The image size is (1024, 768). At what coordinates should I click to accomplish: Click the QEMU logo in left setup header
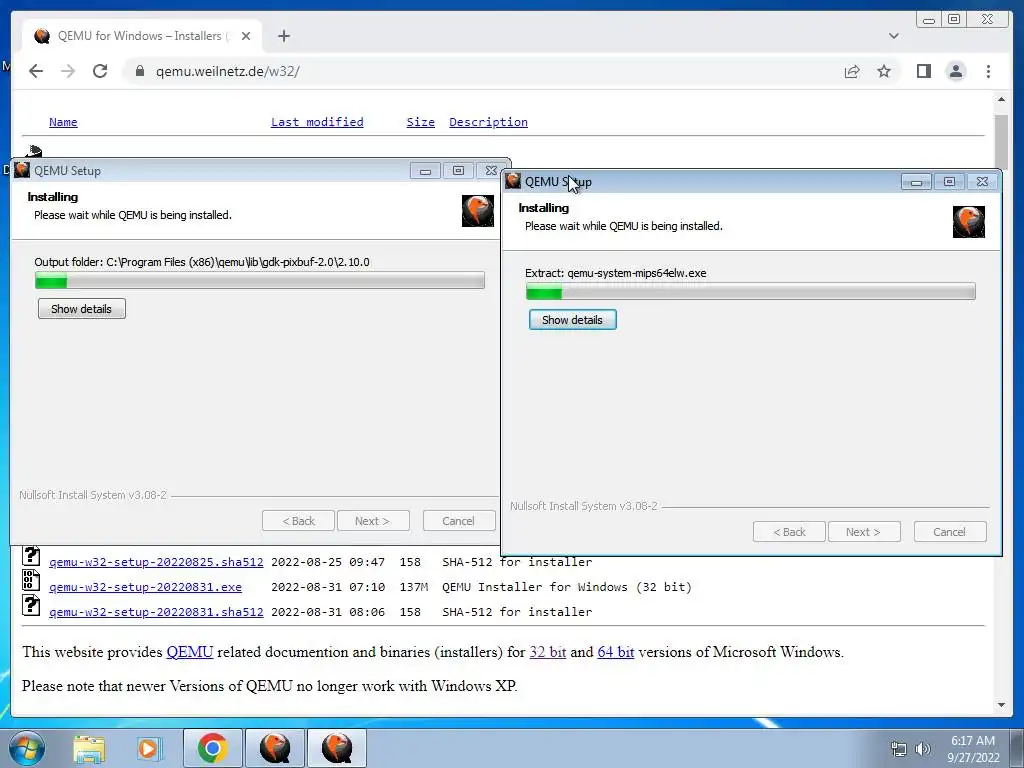478,211
